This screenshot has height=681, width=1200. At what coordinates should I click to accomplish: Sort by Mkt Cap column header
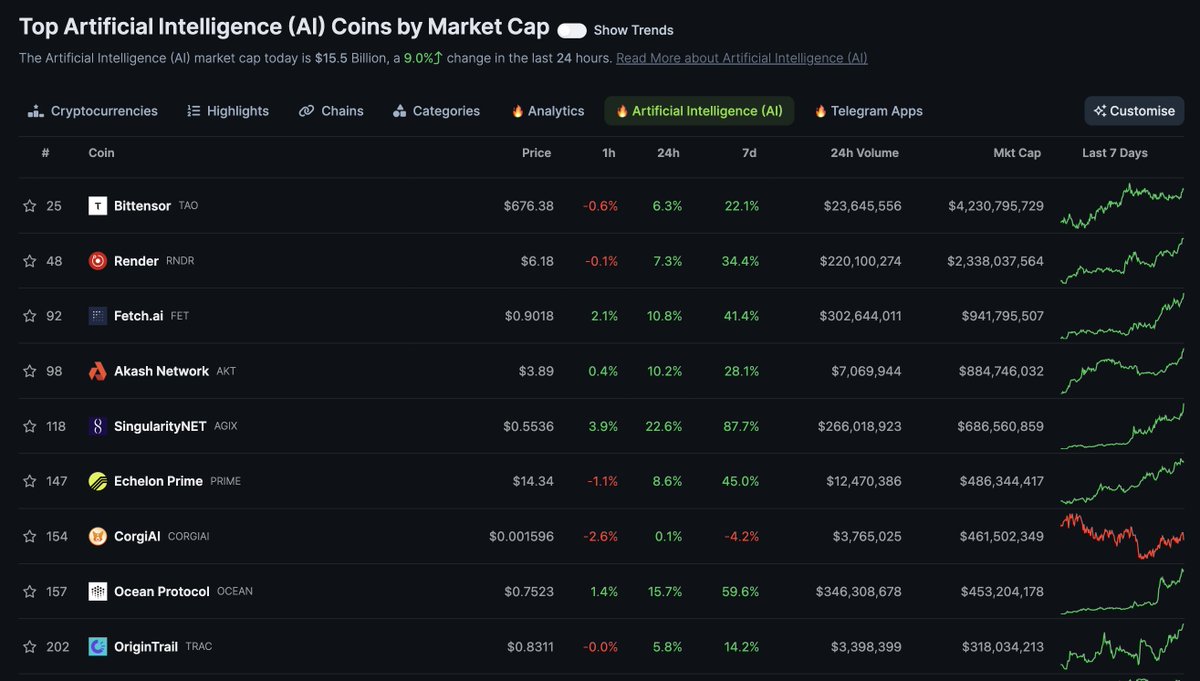1017,153
